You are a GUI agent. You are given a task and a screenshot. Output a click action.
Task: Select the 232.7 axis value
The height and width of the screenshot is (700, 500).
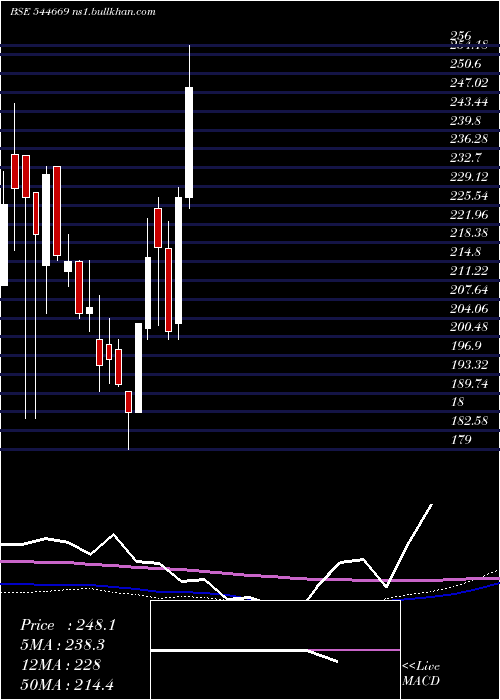pyautogui.click(x=466, y=158)
